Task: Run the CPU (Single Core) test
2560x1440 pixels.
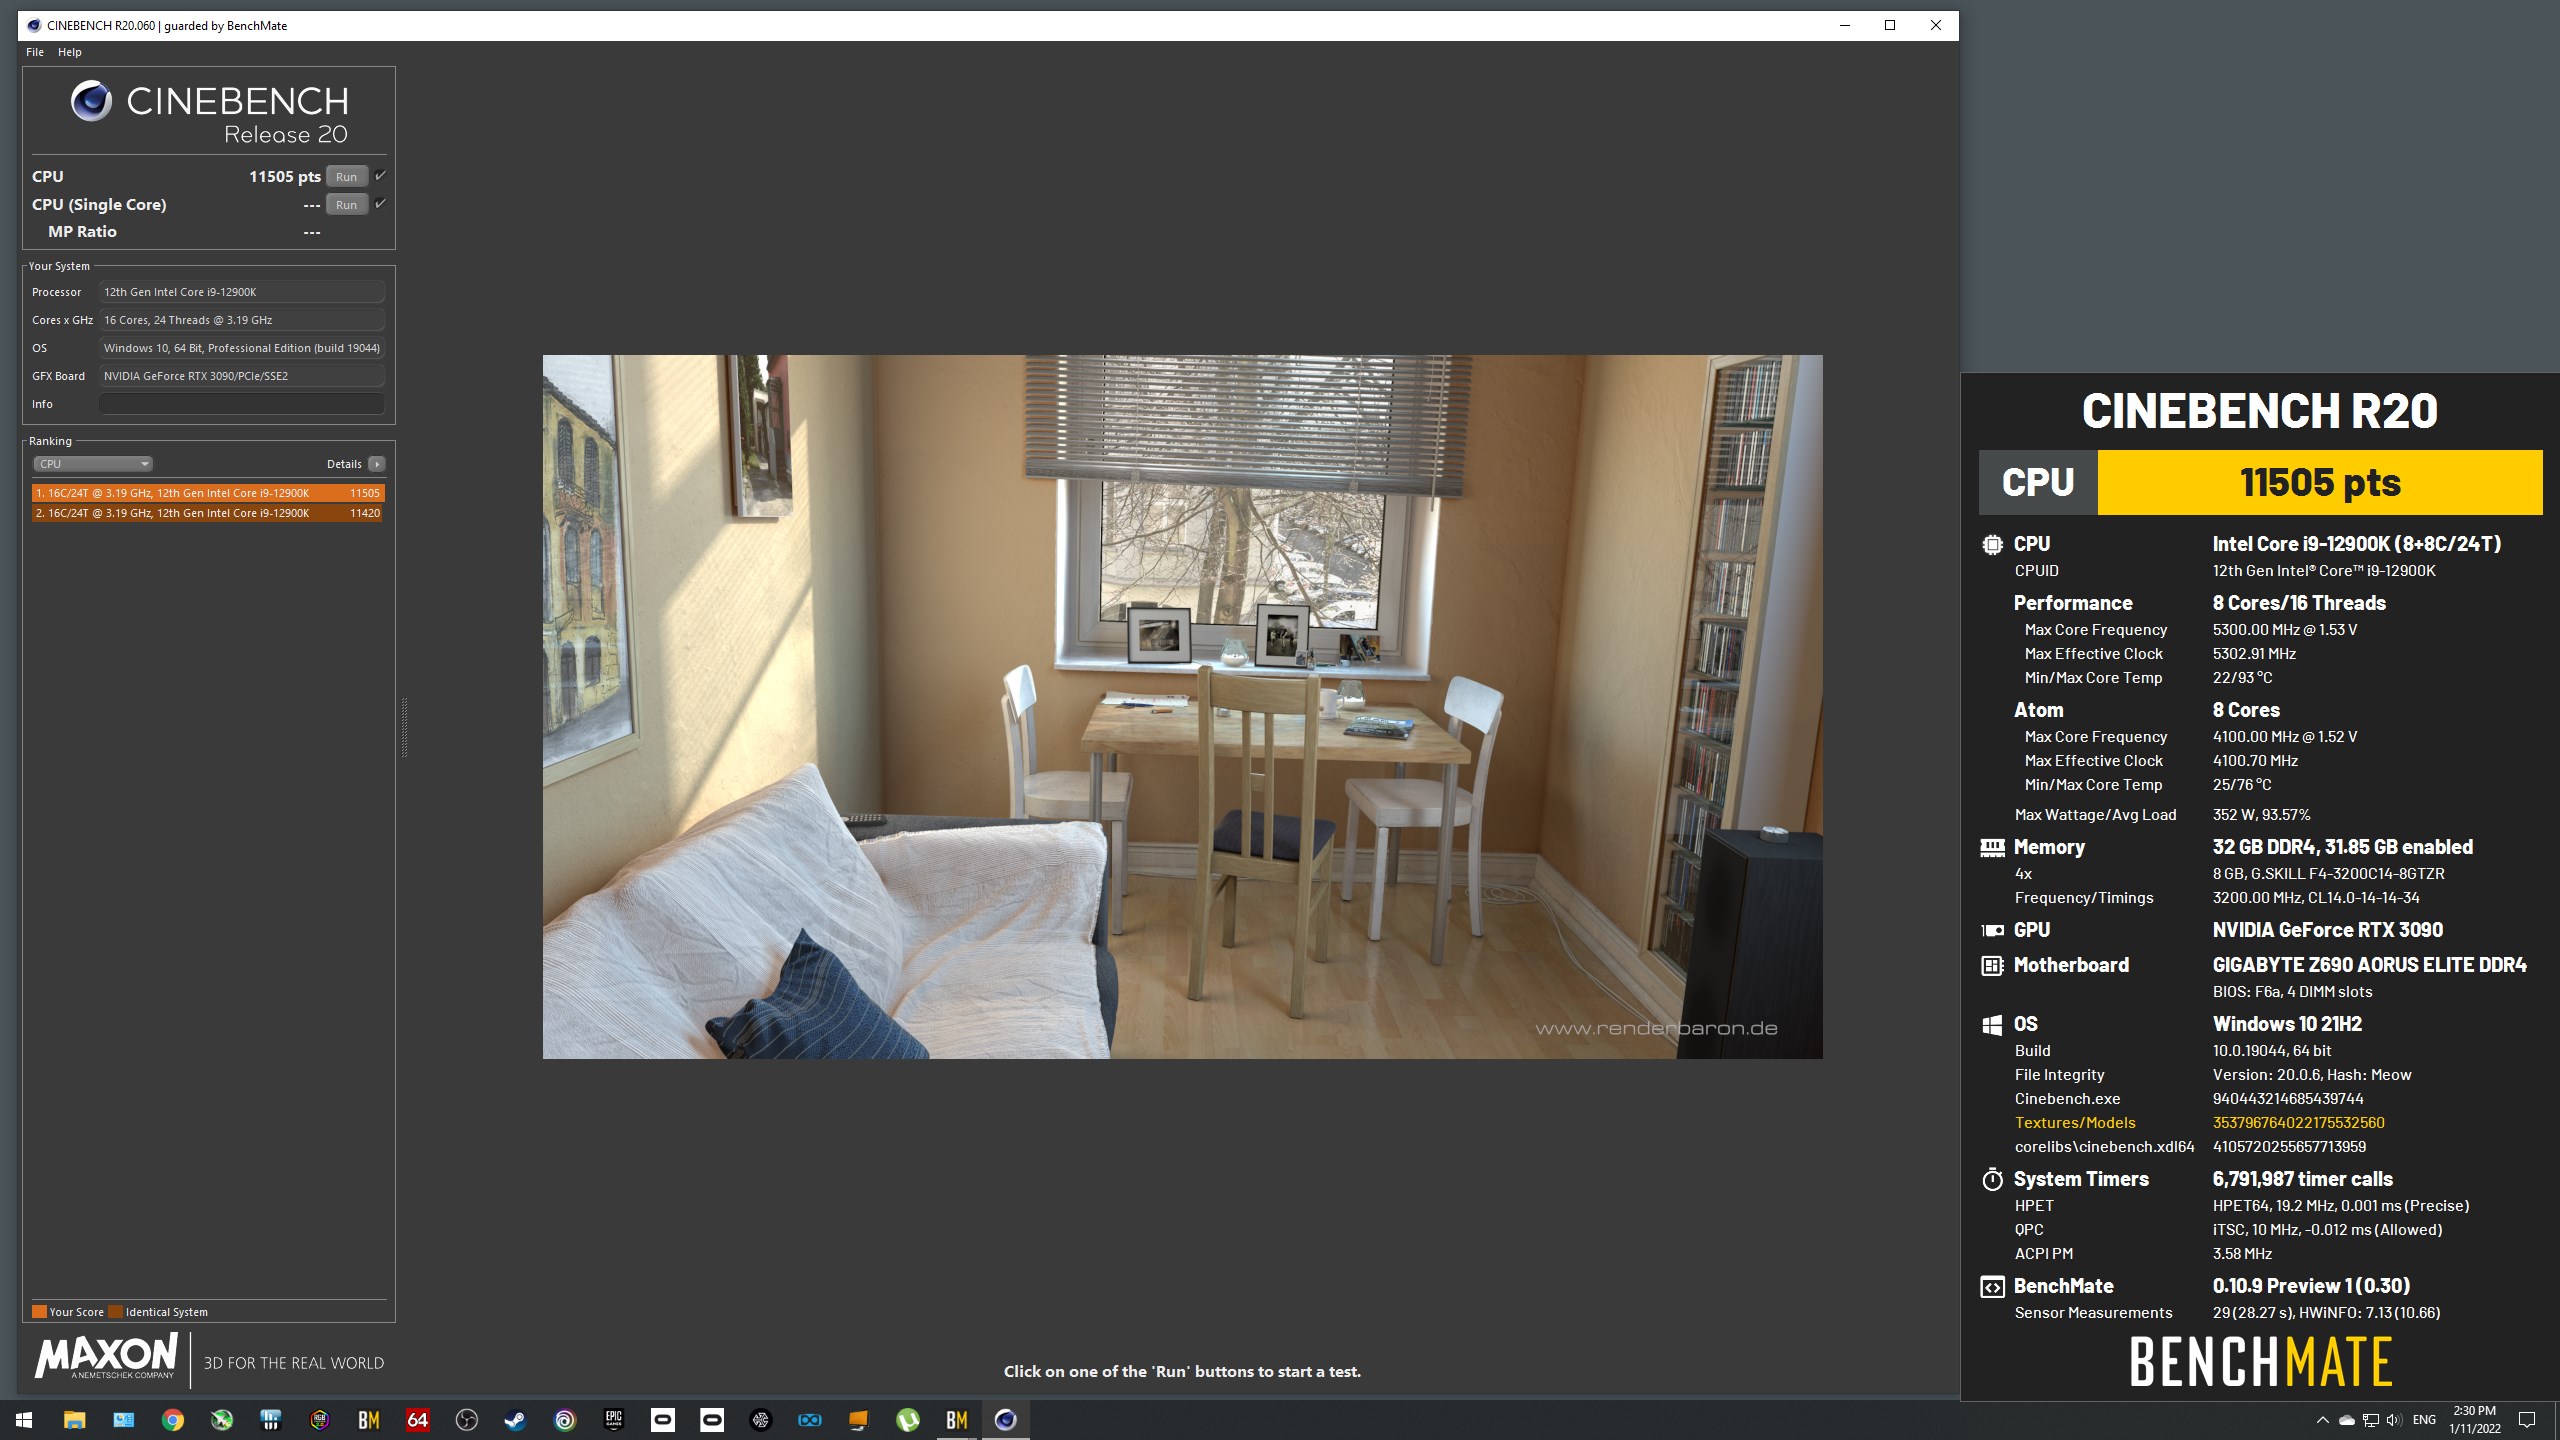Action: [x=347, y=205]
